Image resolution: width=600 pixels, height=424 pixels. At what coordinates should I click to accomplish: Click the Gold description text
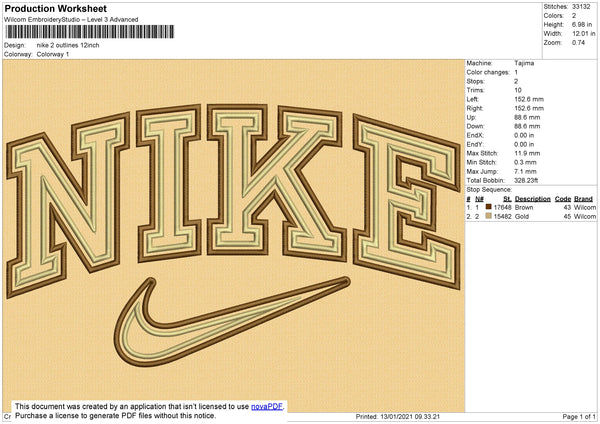tap(522, 217)
